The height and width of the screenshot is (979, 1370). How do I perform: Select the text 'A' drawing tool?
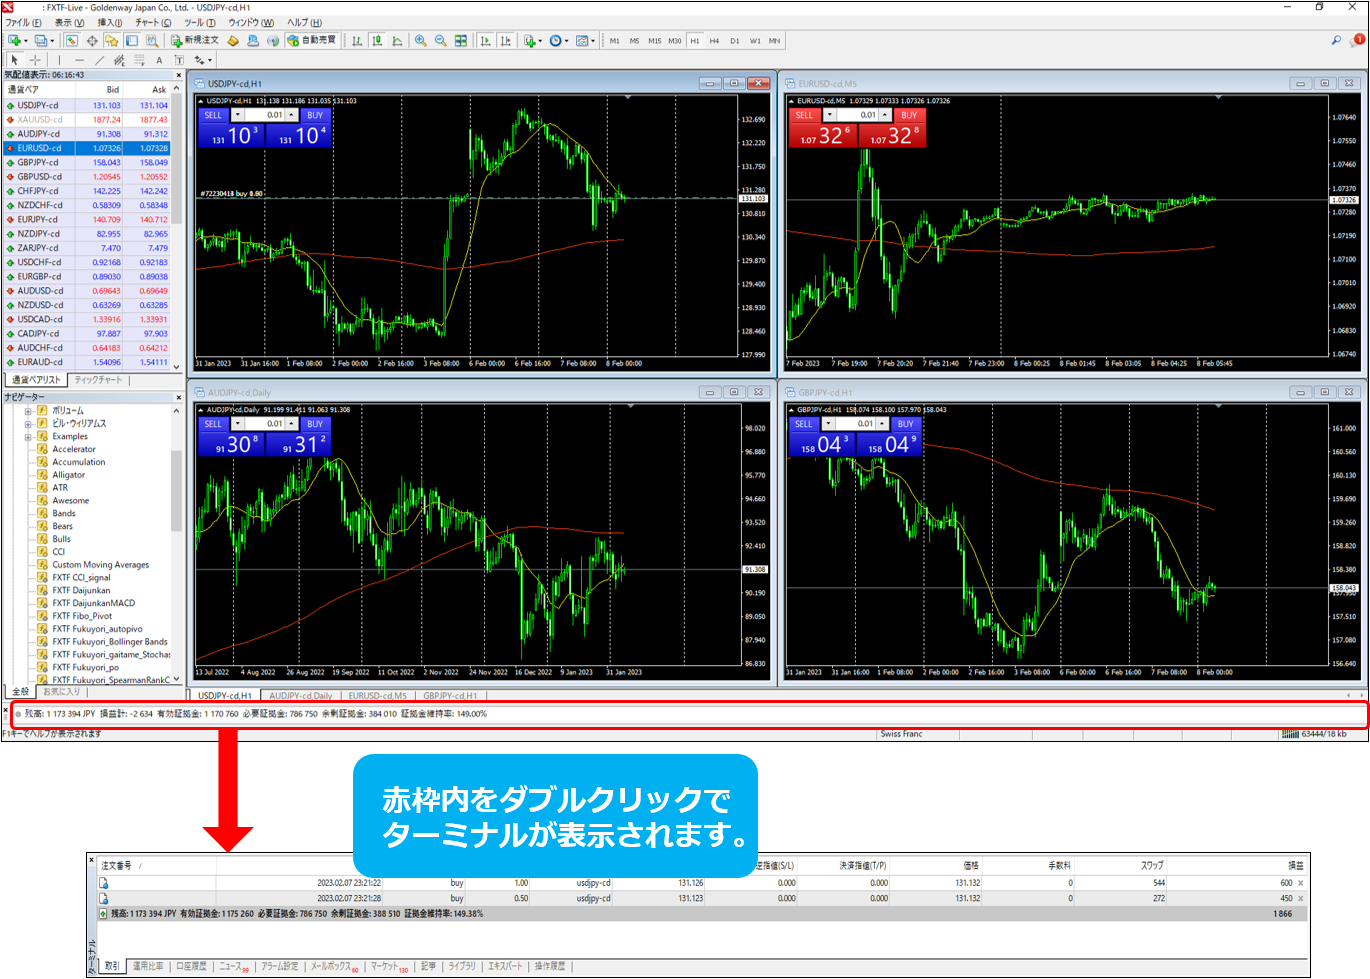tap(159, 60)
